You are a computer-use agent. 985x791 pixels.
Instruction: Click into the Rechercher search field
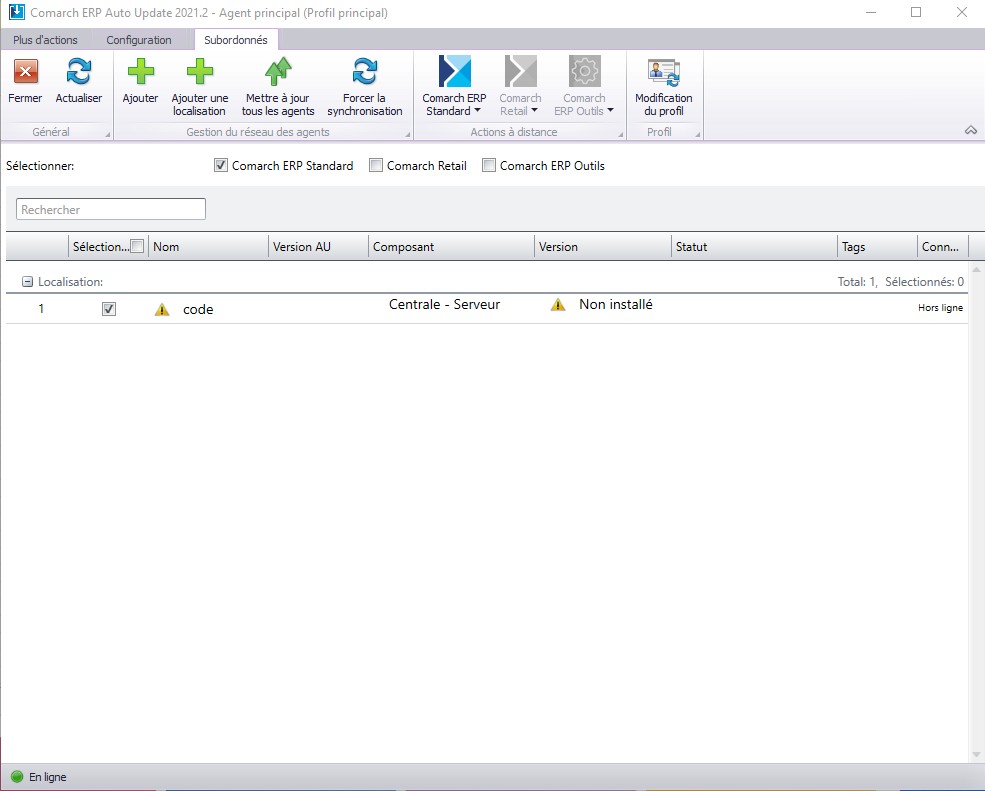[x=111, y=209]
